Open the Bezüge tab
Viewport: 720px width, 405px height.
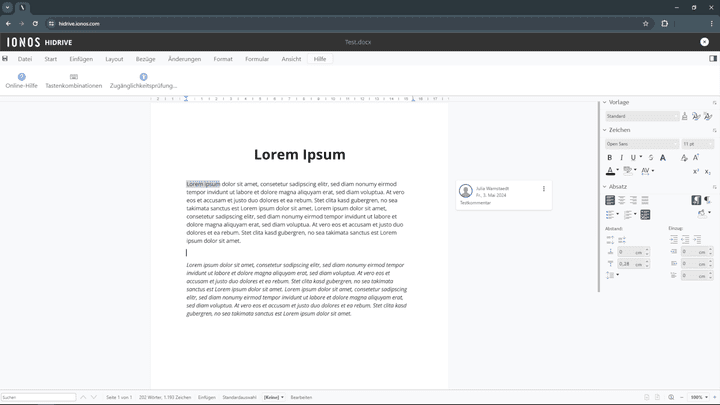coord(145,59)
